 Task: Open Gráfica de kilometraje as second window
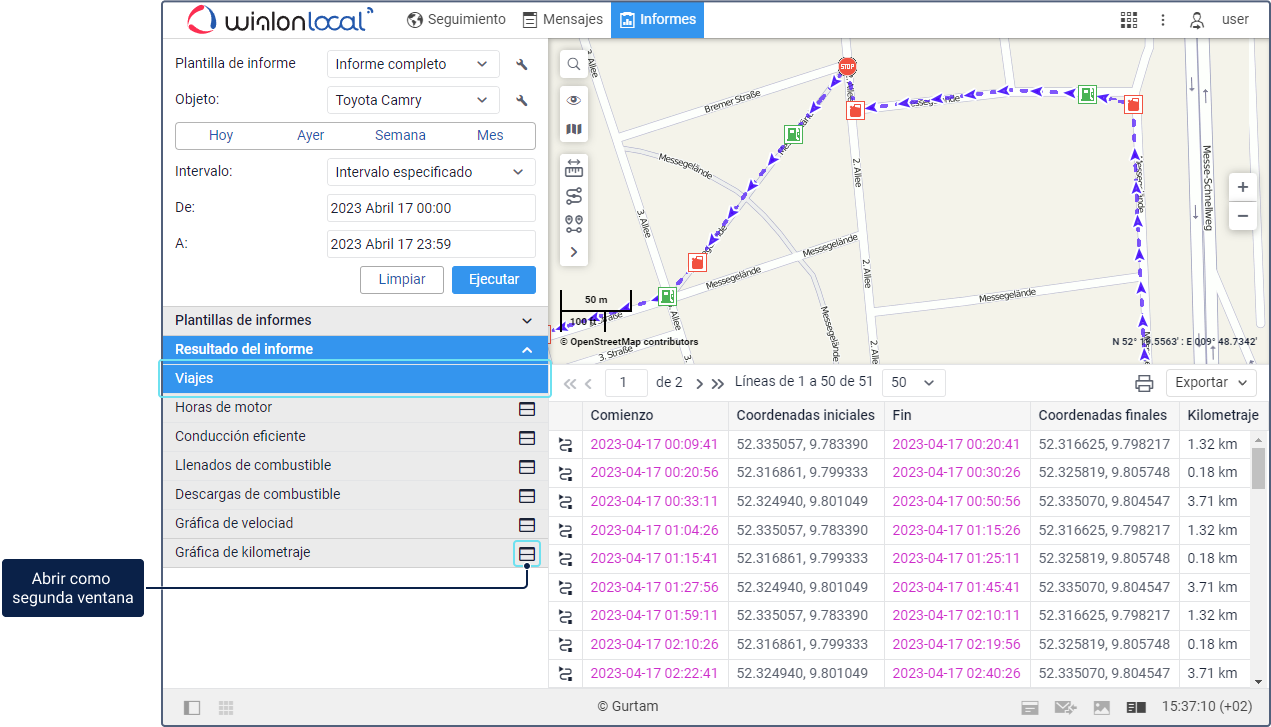[x=527, y=553]
